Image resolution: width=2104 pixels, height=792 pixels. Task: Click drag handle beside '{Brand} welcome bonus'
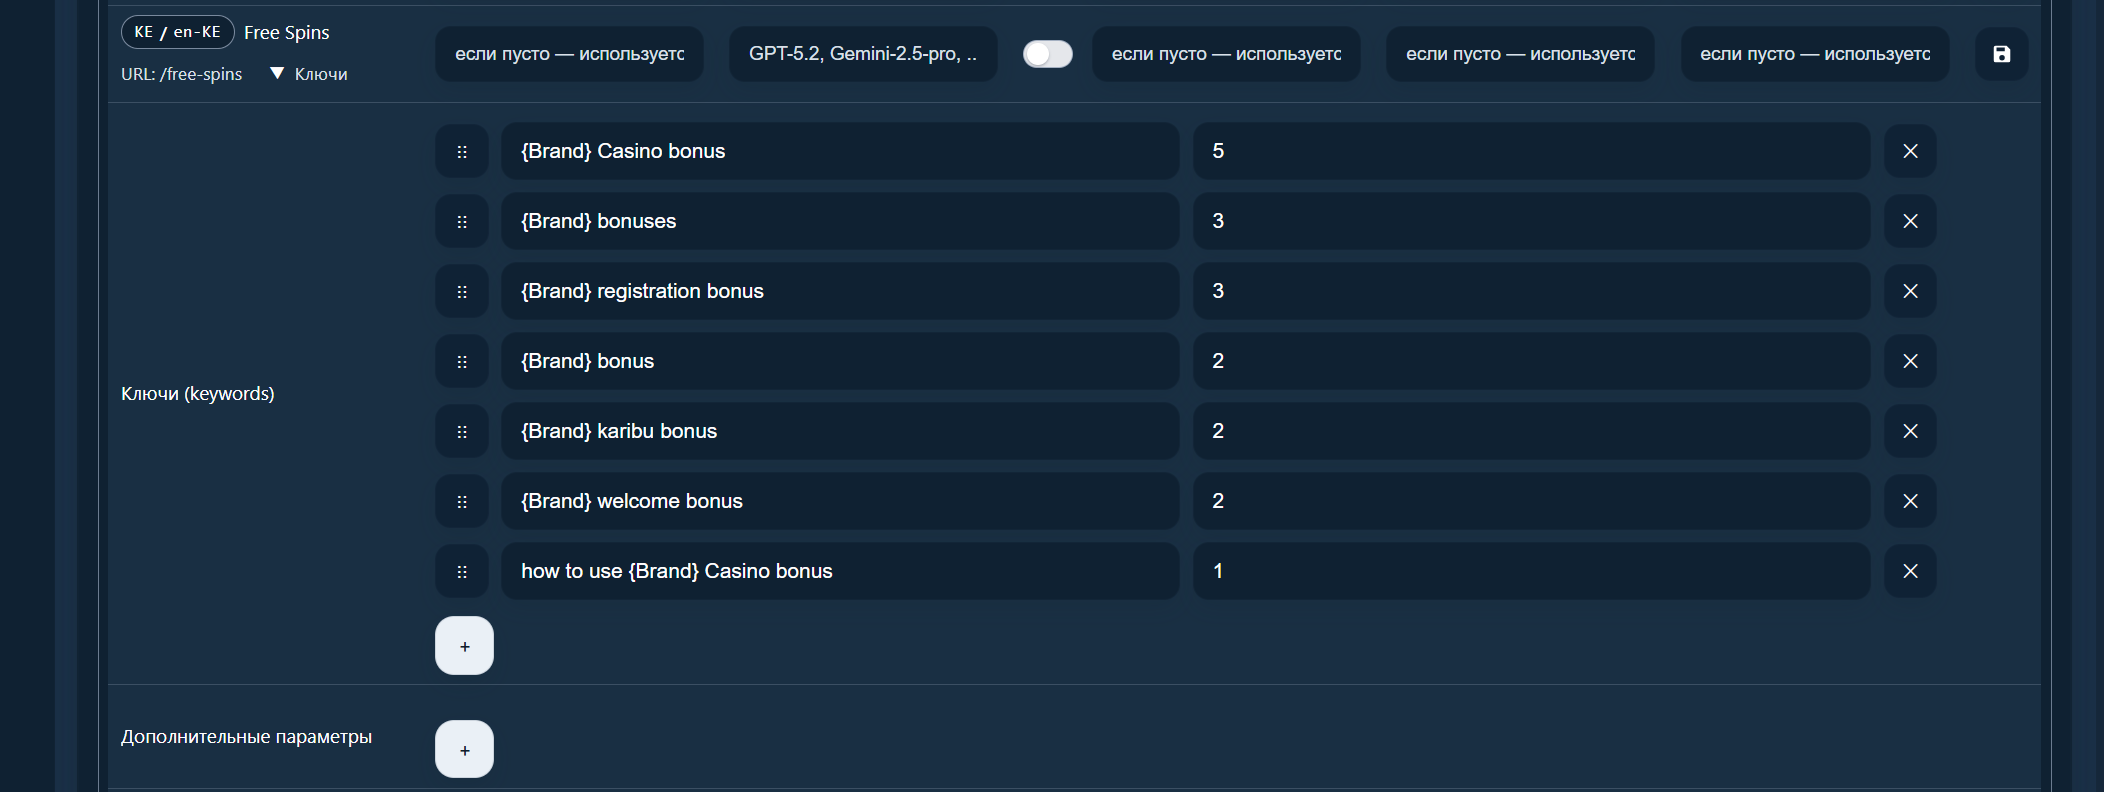click(462, 501)
